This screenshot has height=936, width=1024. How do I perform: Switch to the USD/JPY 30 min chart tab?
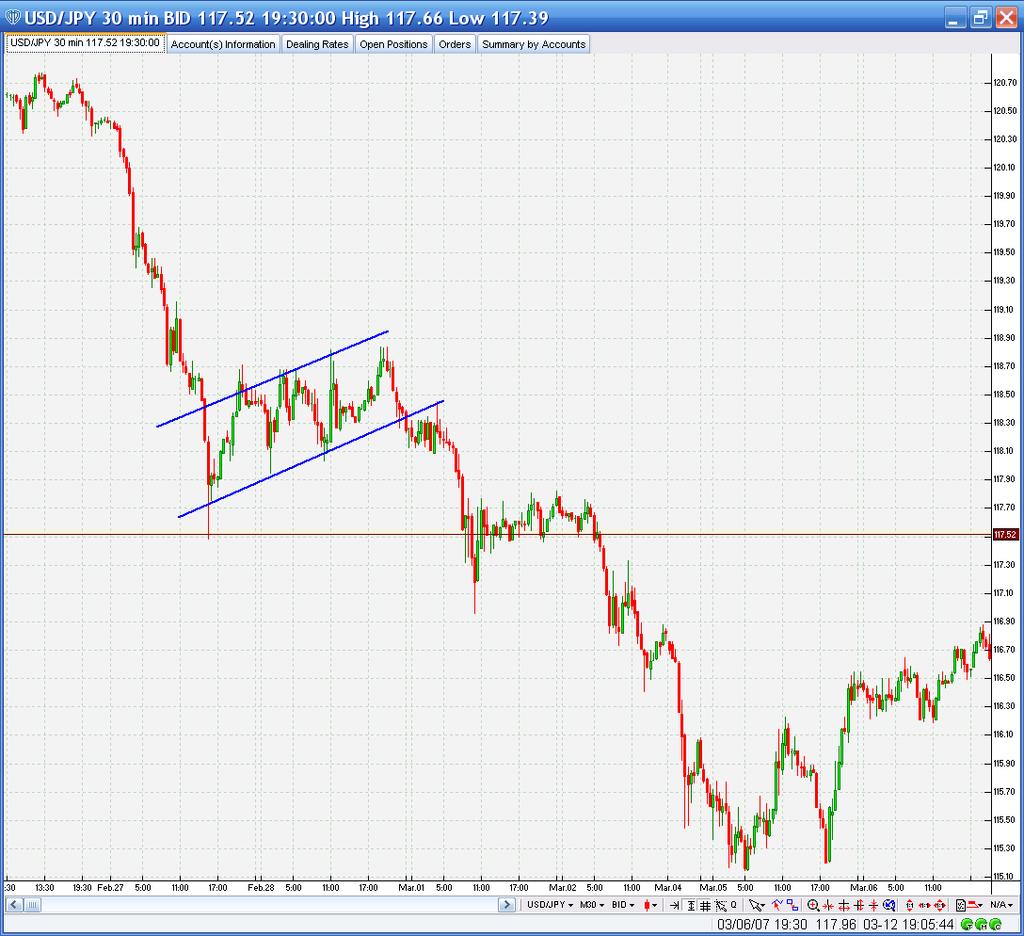click(x=85, y=43)
